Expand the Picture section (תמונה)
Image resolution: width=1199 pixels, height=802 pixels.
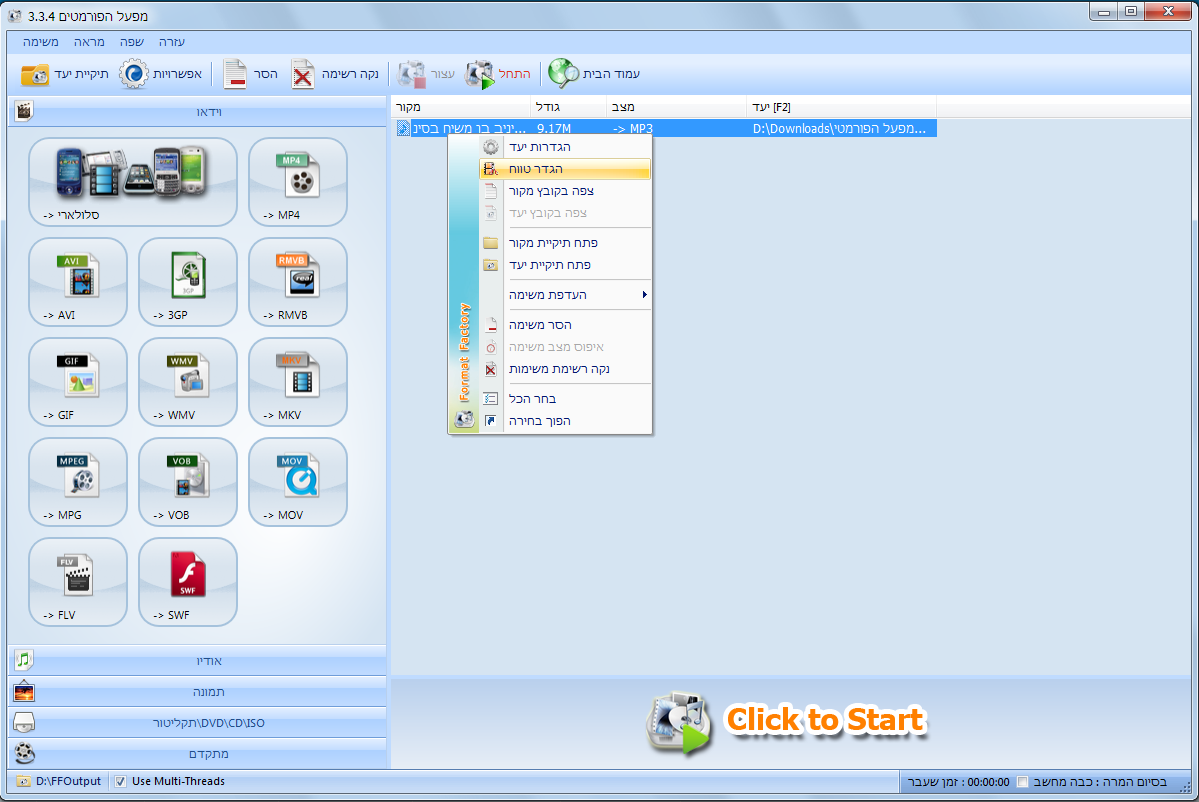pos(198,692)
